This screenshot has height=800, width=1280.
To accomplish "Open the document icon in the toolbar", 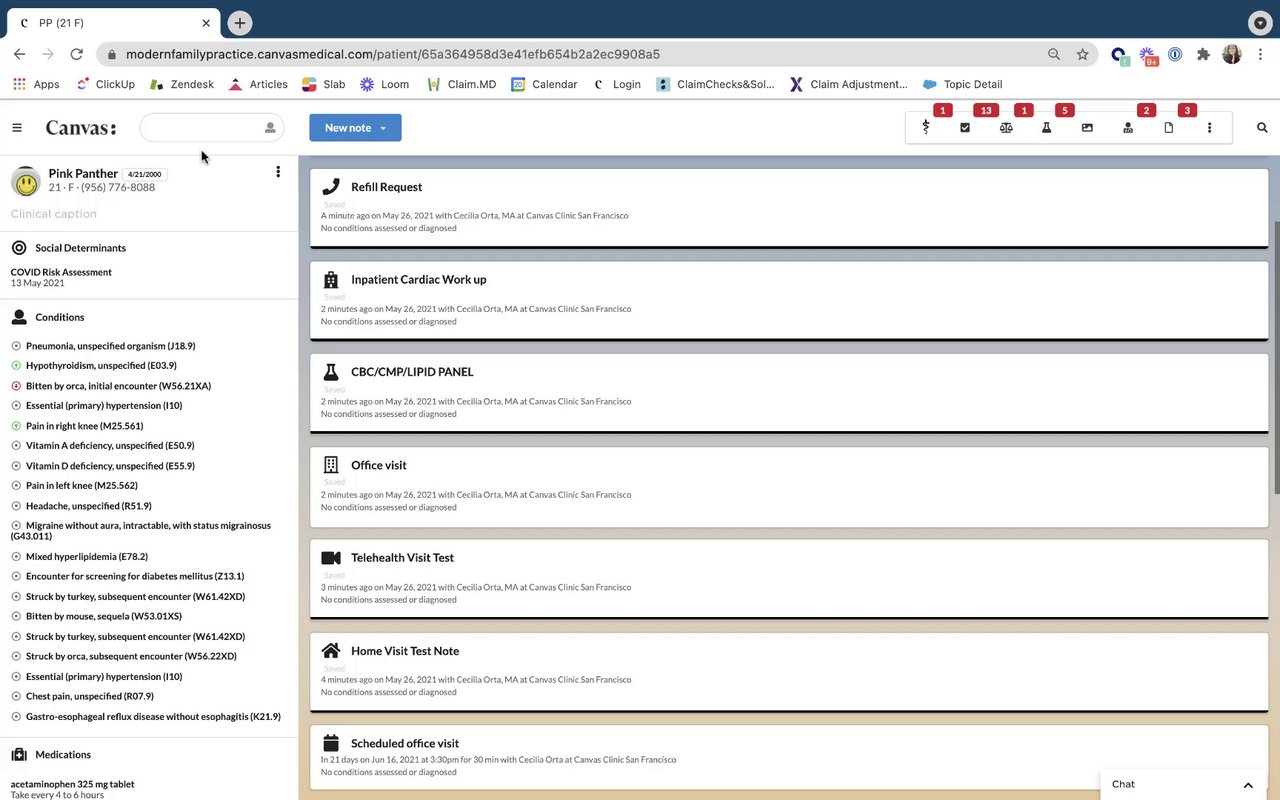I will pyautogui.click(x=1168, y=128).
